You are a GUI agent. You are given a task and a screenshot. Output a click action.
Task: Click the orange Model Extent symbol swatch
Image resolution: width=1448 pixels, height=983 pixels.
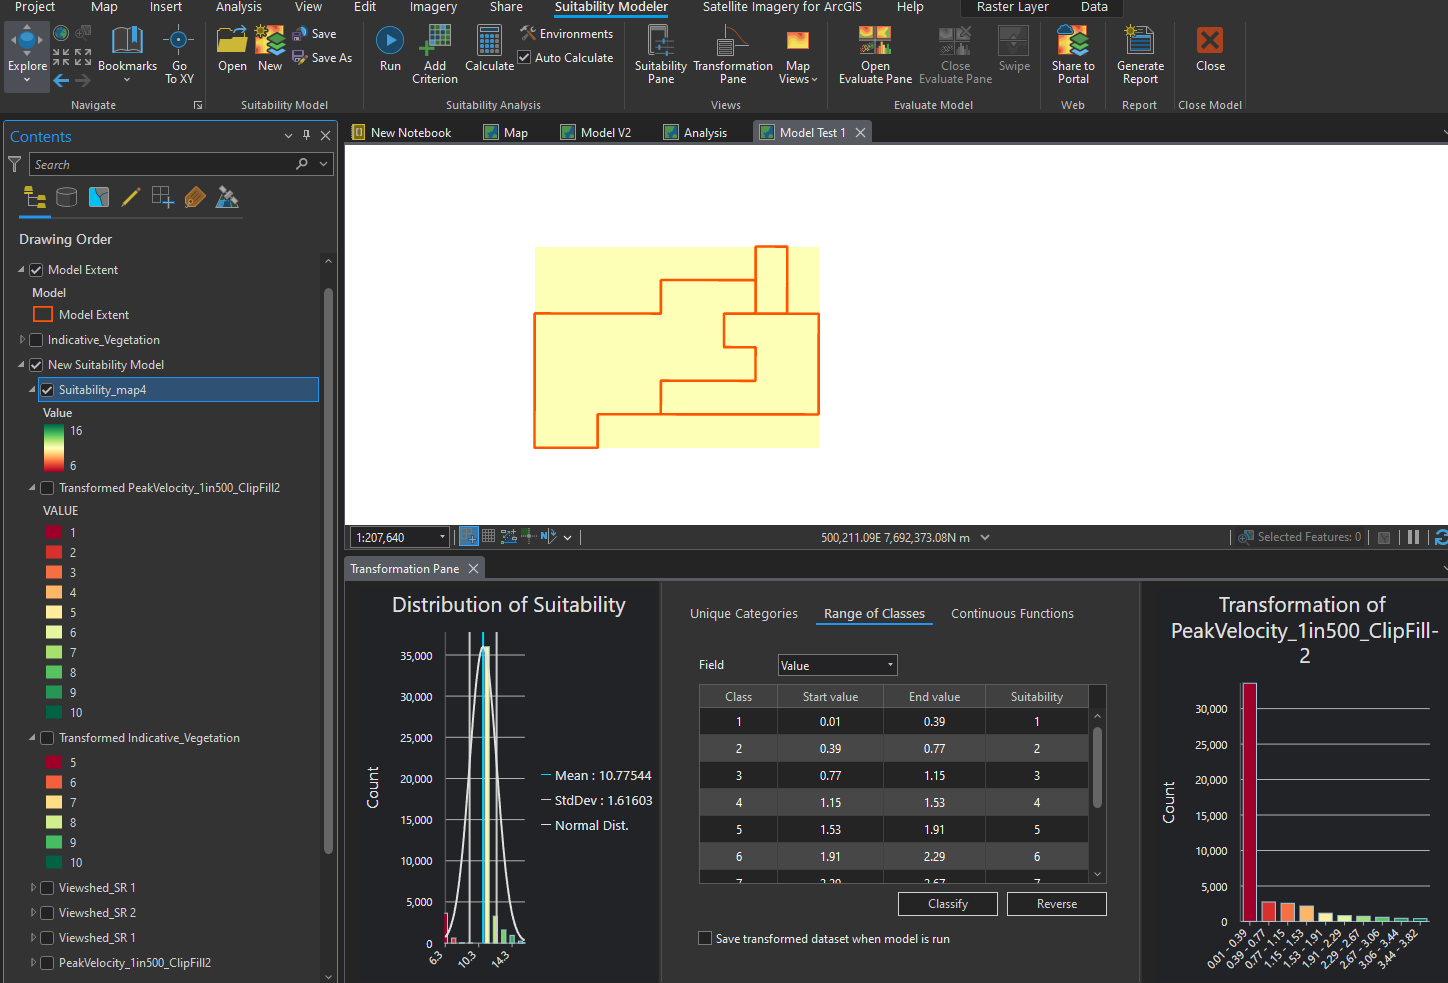[x=43, y=315]
